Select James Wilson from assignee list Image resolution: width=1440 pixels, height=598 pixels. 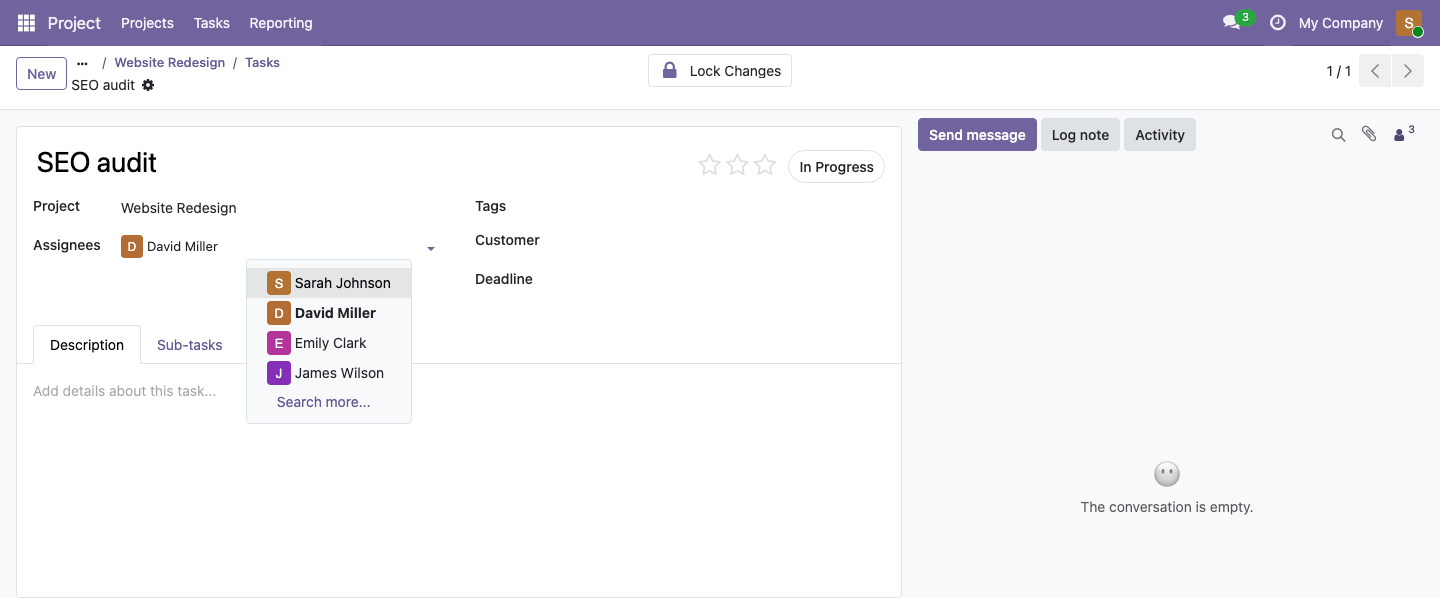coord(329,373)
